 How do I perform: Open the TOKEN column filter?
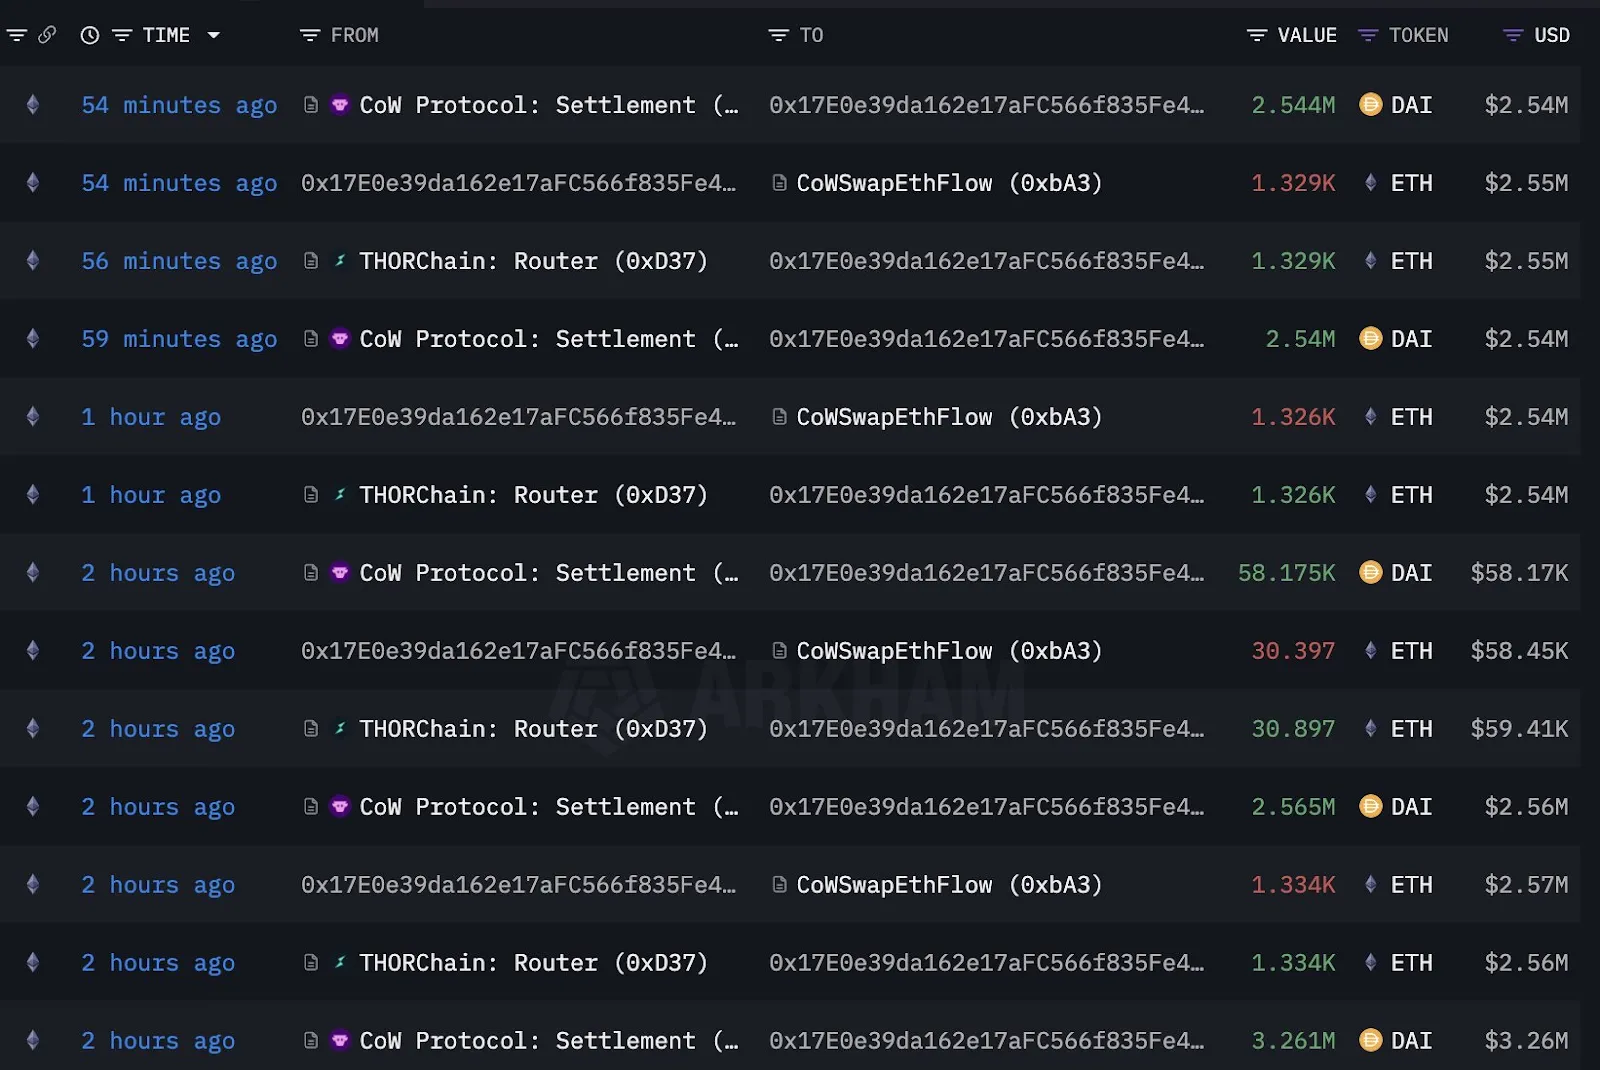(x=1368, y=35)
